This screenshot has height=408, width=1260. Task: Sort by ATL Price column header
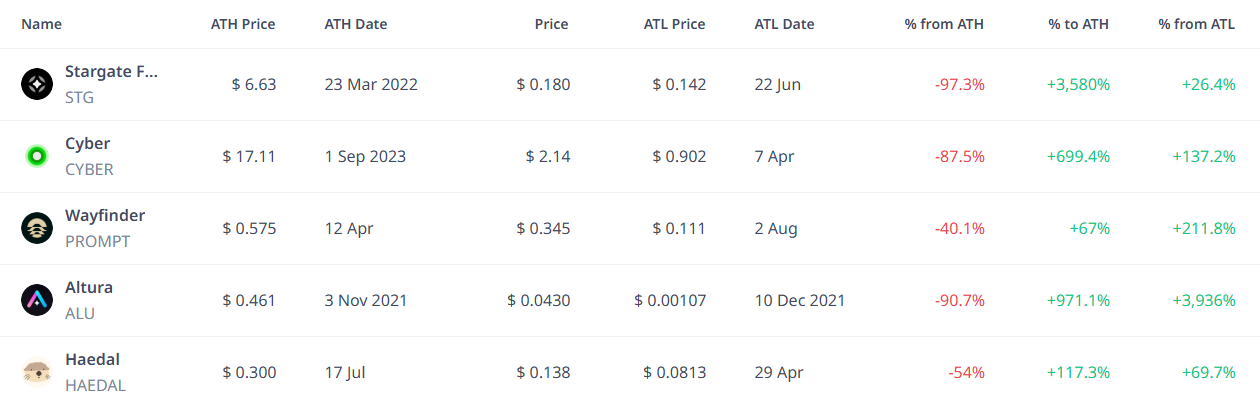(x=674, y=24)
